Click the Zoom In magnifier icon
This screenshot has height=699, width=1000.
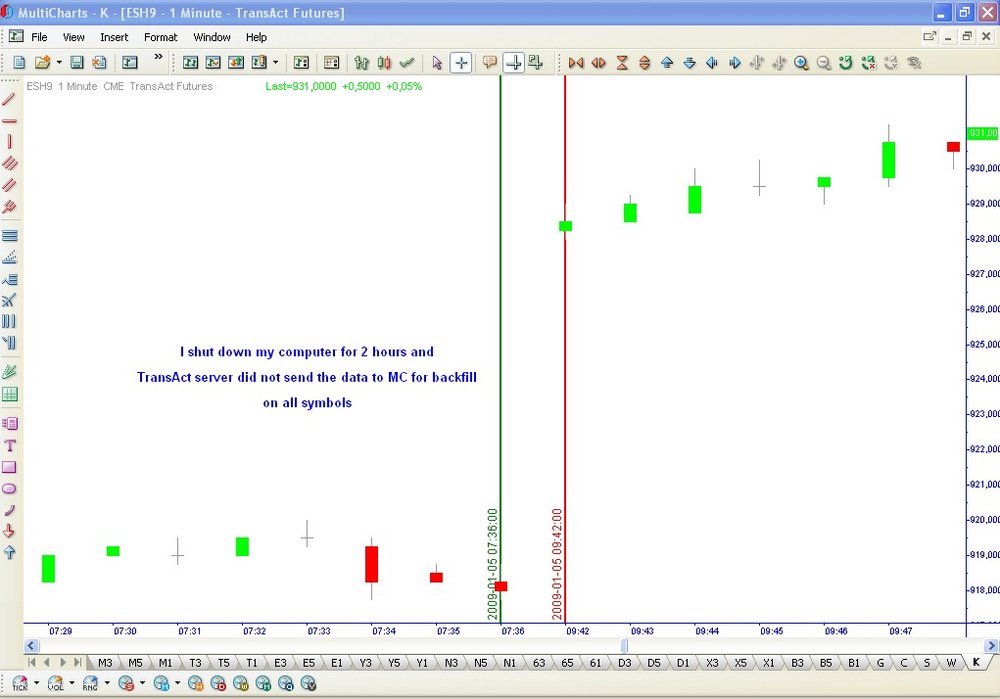tap(802, 63)
